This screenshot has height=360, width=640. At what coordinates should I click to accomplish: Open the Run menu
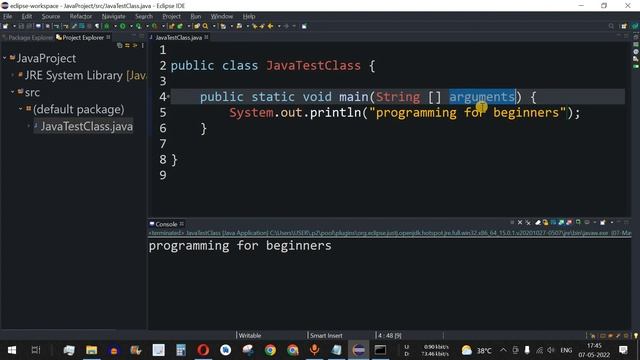(196, 16)
